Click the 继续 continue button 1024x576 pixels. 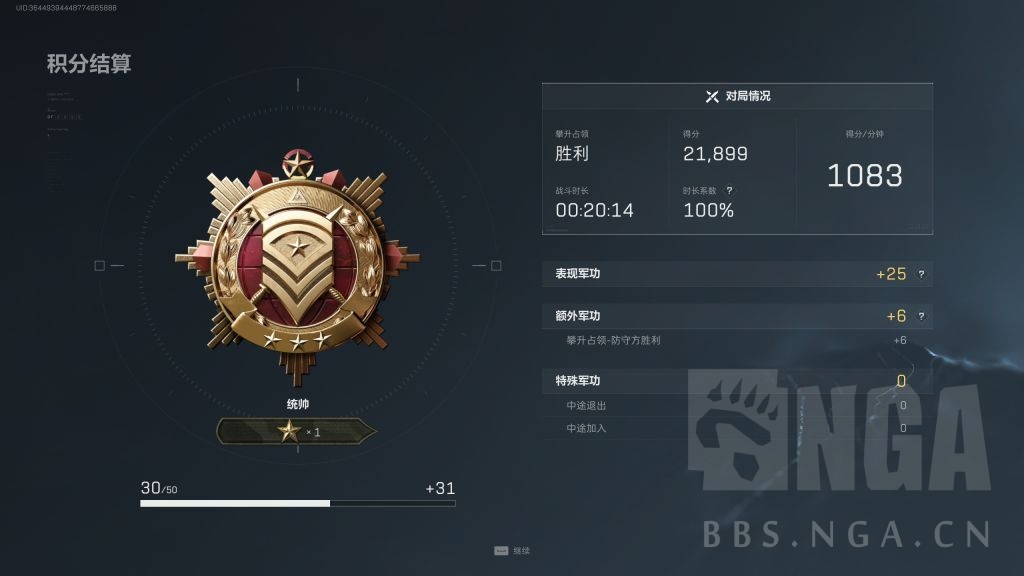512,551
